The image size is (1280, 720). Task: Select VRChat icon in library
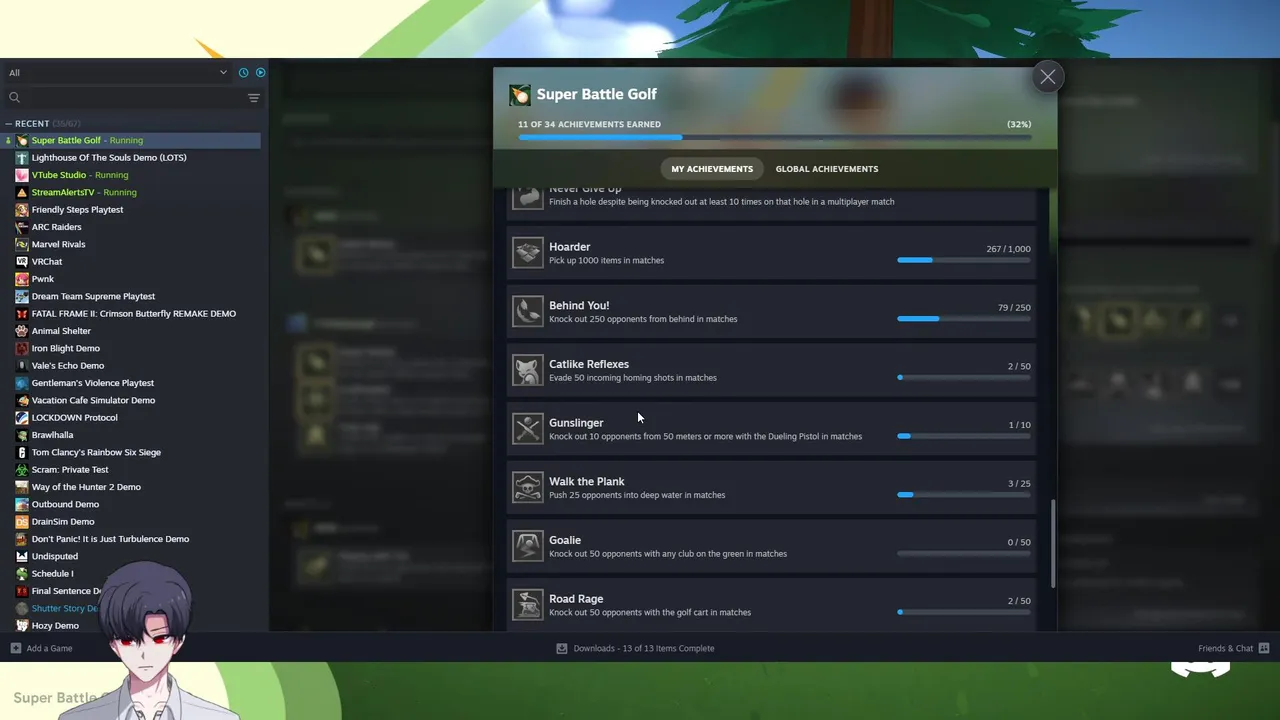pyautogui.click(x=22, y=262)
